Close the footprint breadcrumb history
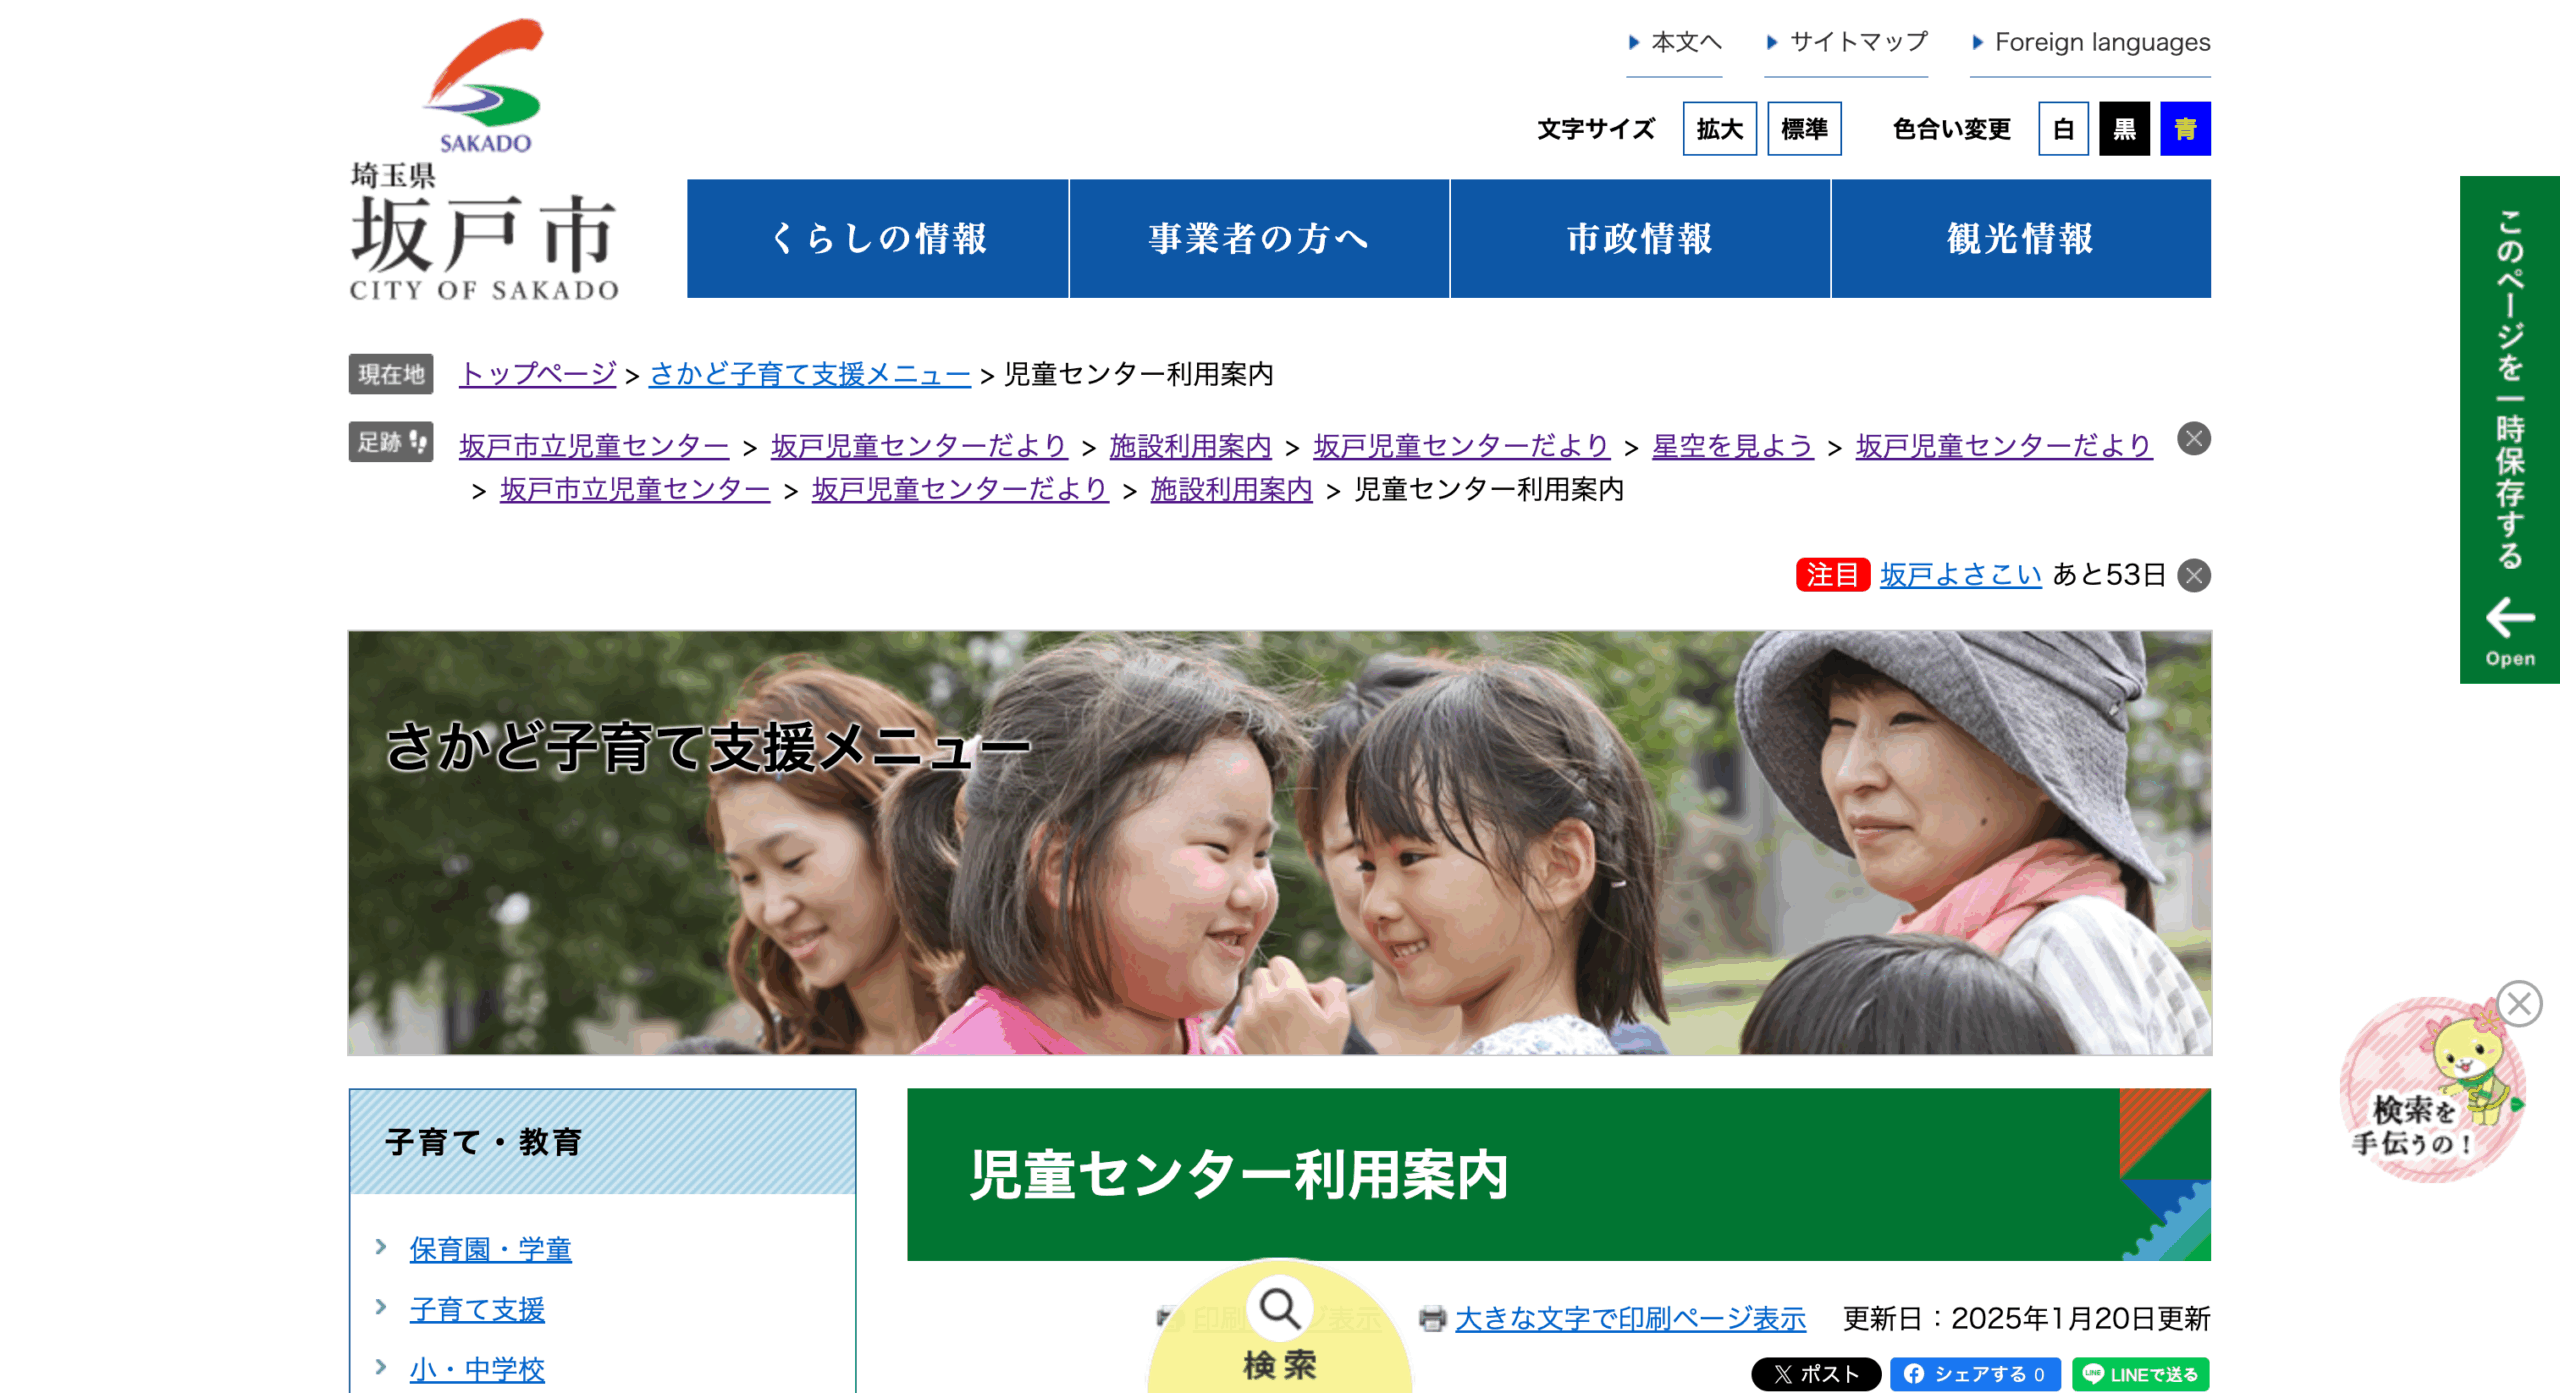Viewport: 2560px width, 1393px height. pyautogui.click(x=2193, y=439)
